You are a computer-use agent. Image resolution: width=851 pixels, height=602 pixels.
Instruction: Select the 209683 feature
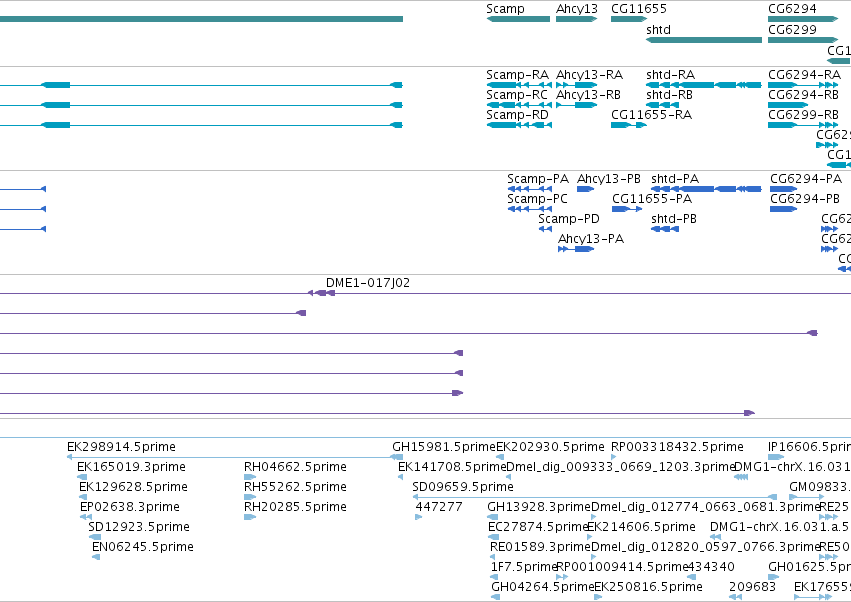(735, 597)
